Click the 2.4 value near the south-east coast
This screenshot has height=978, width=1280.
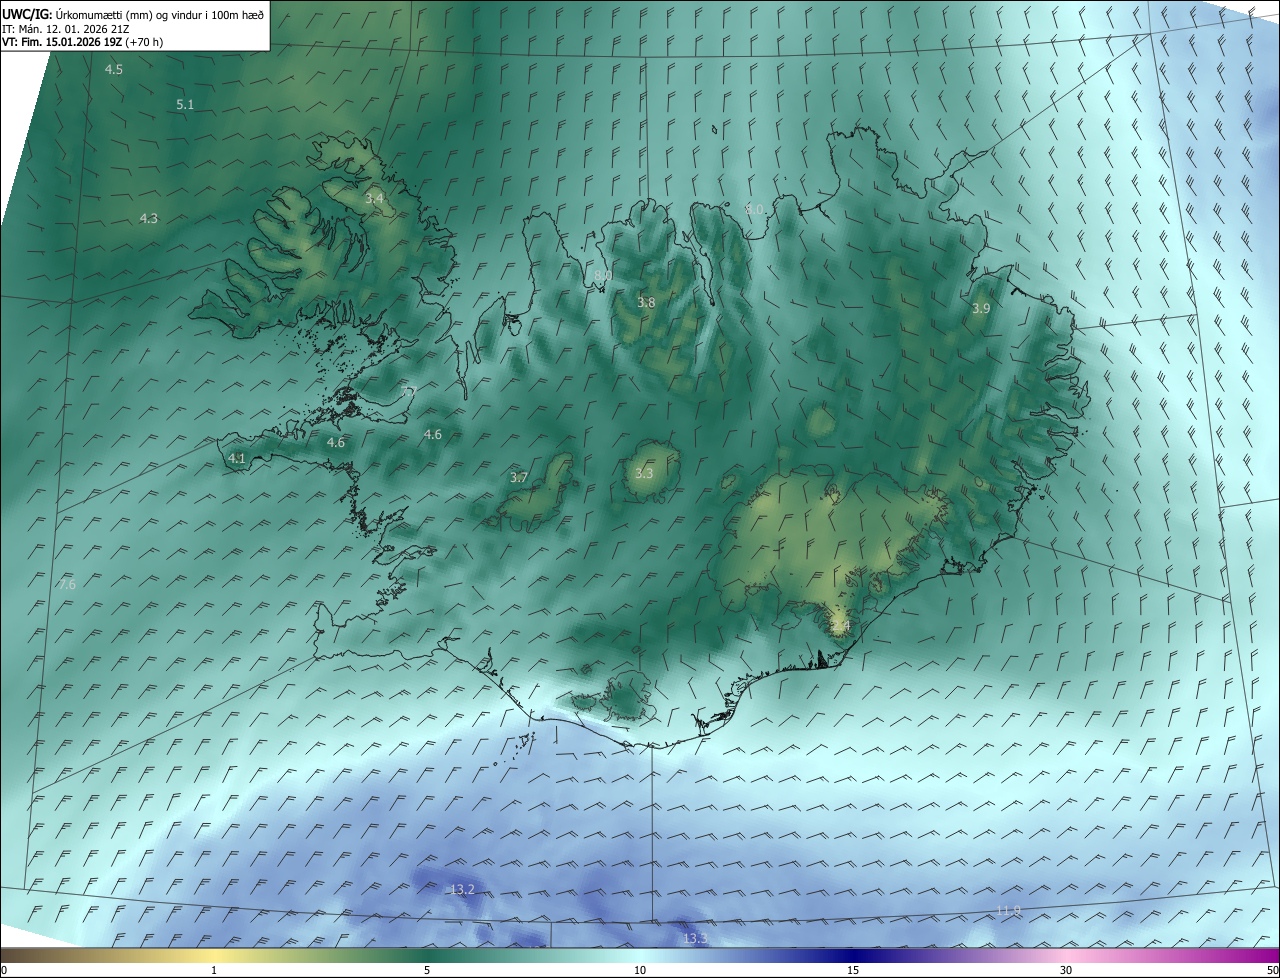click(x=841, y=627)
